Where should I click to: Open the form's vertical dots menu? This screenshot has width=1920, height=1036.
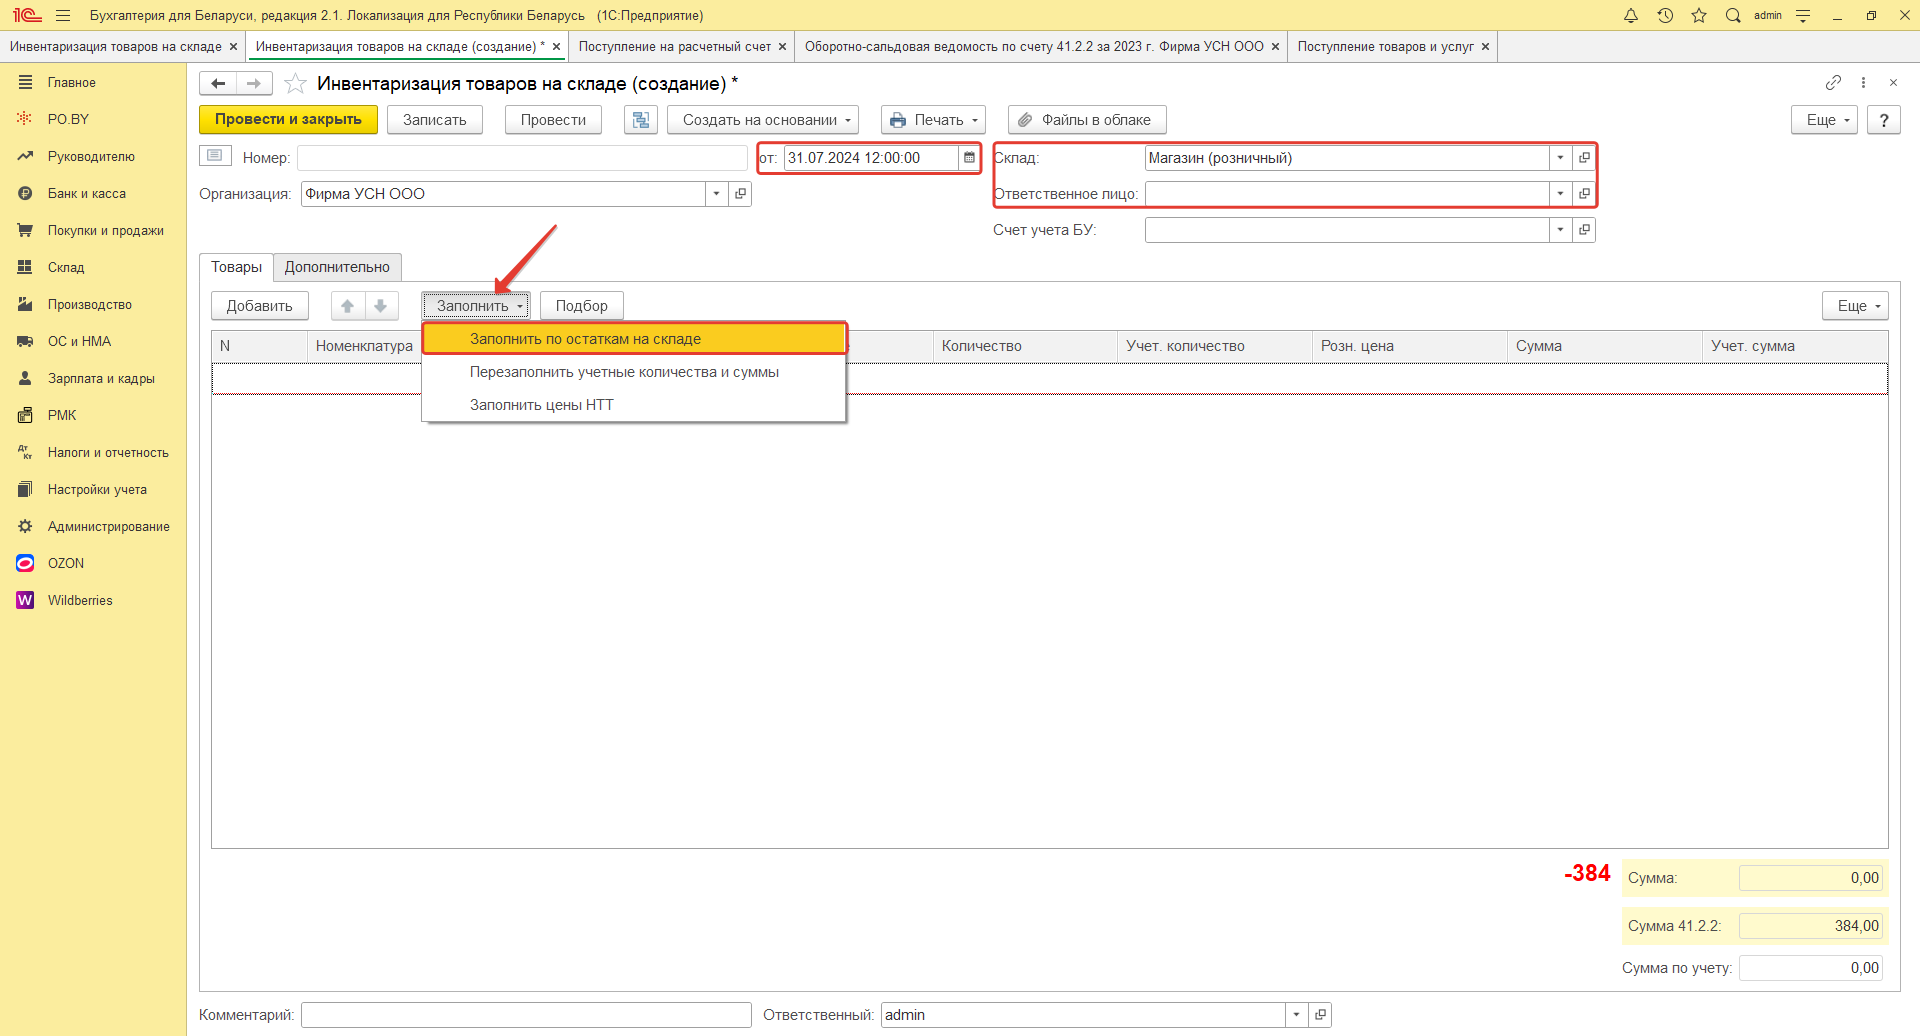pyautogui.click(x=1863, y=82)
